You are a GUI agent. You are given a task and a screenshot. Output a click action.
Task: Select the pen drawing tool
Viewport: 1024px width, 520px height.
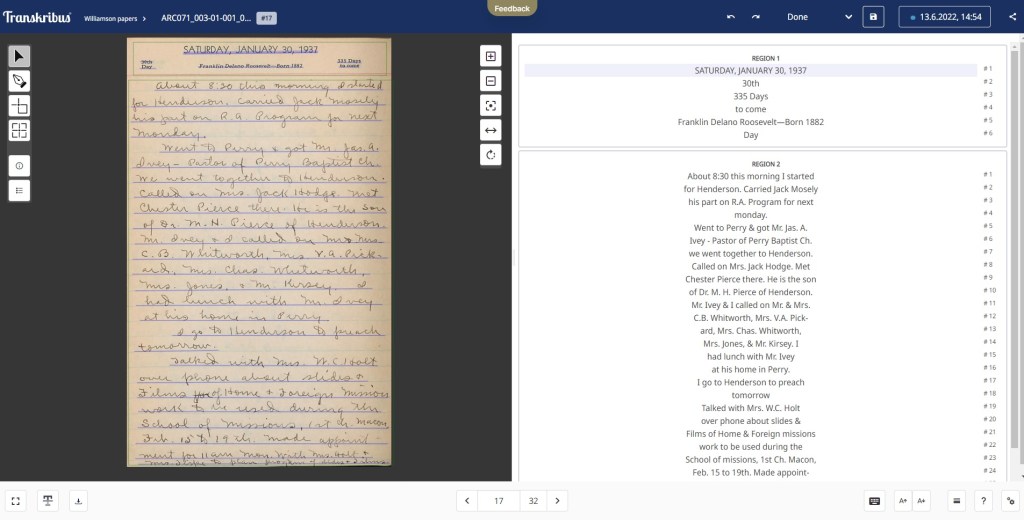[x=20, y=81]
